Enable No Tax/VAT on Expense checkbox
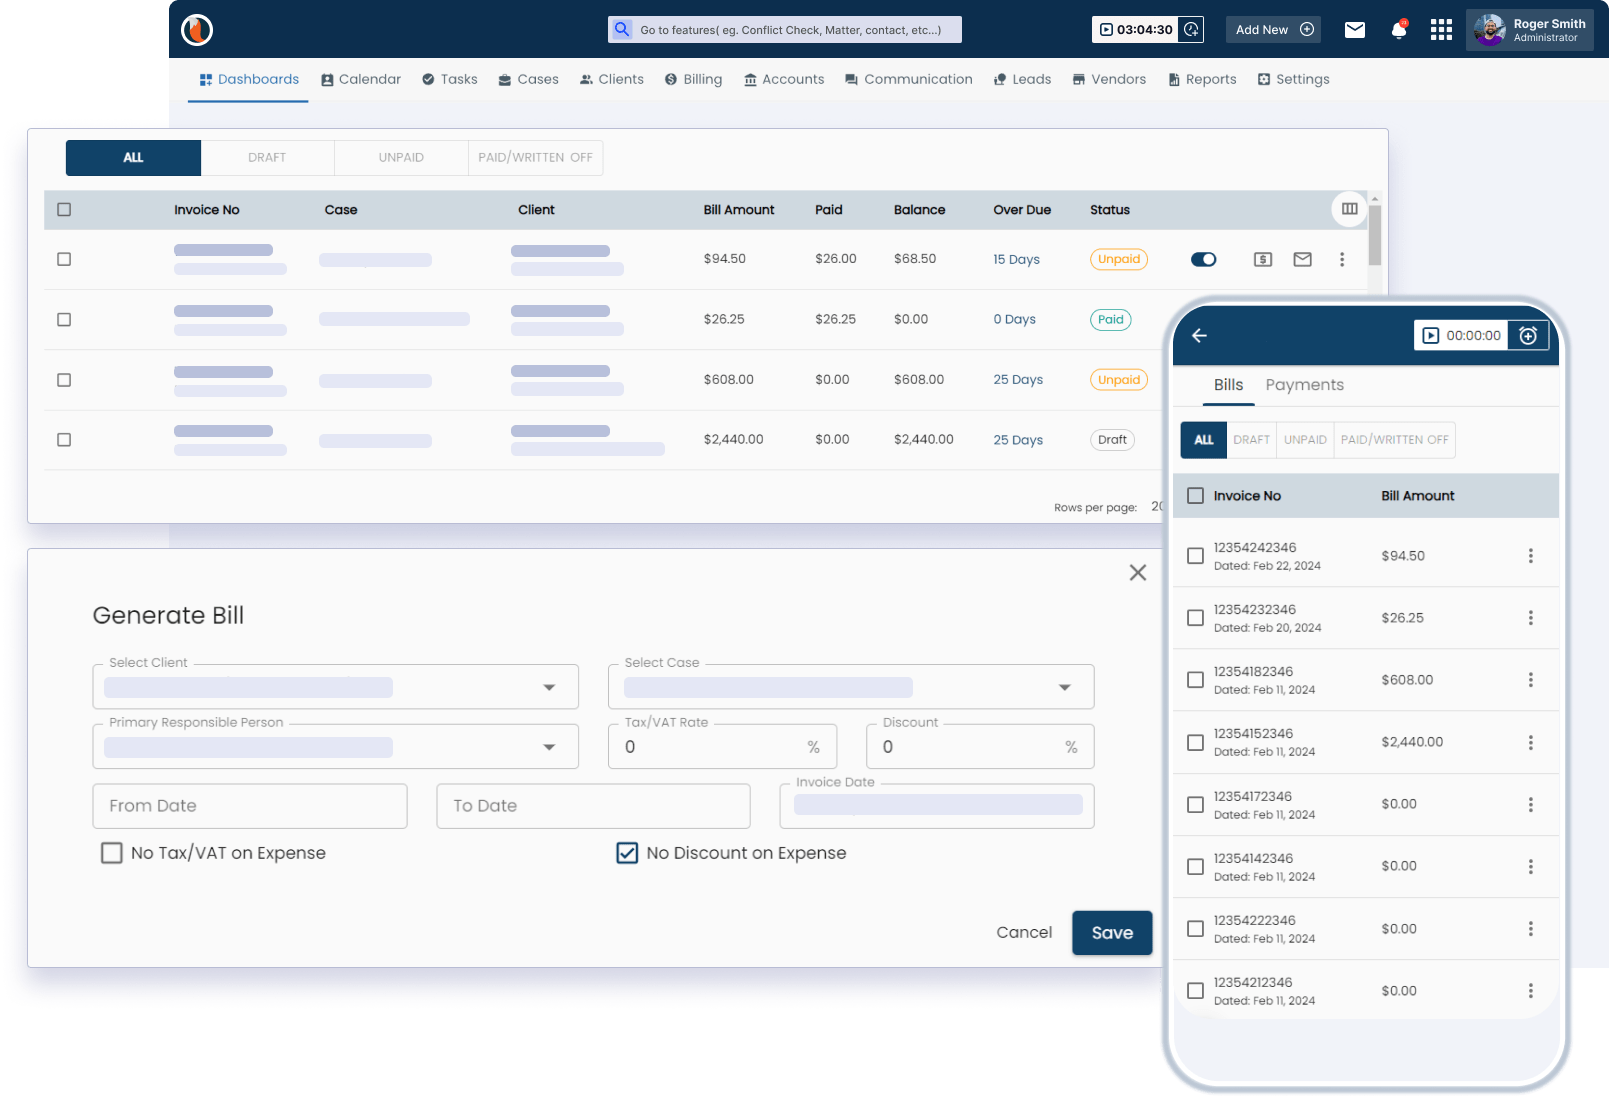The height and width of the screenshot is (1096, 1609). [x=112, y=853]
